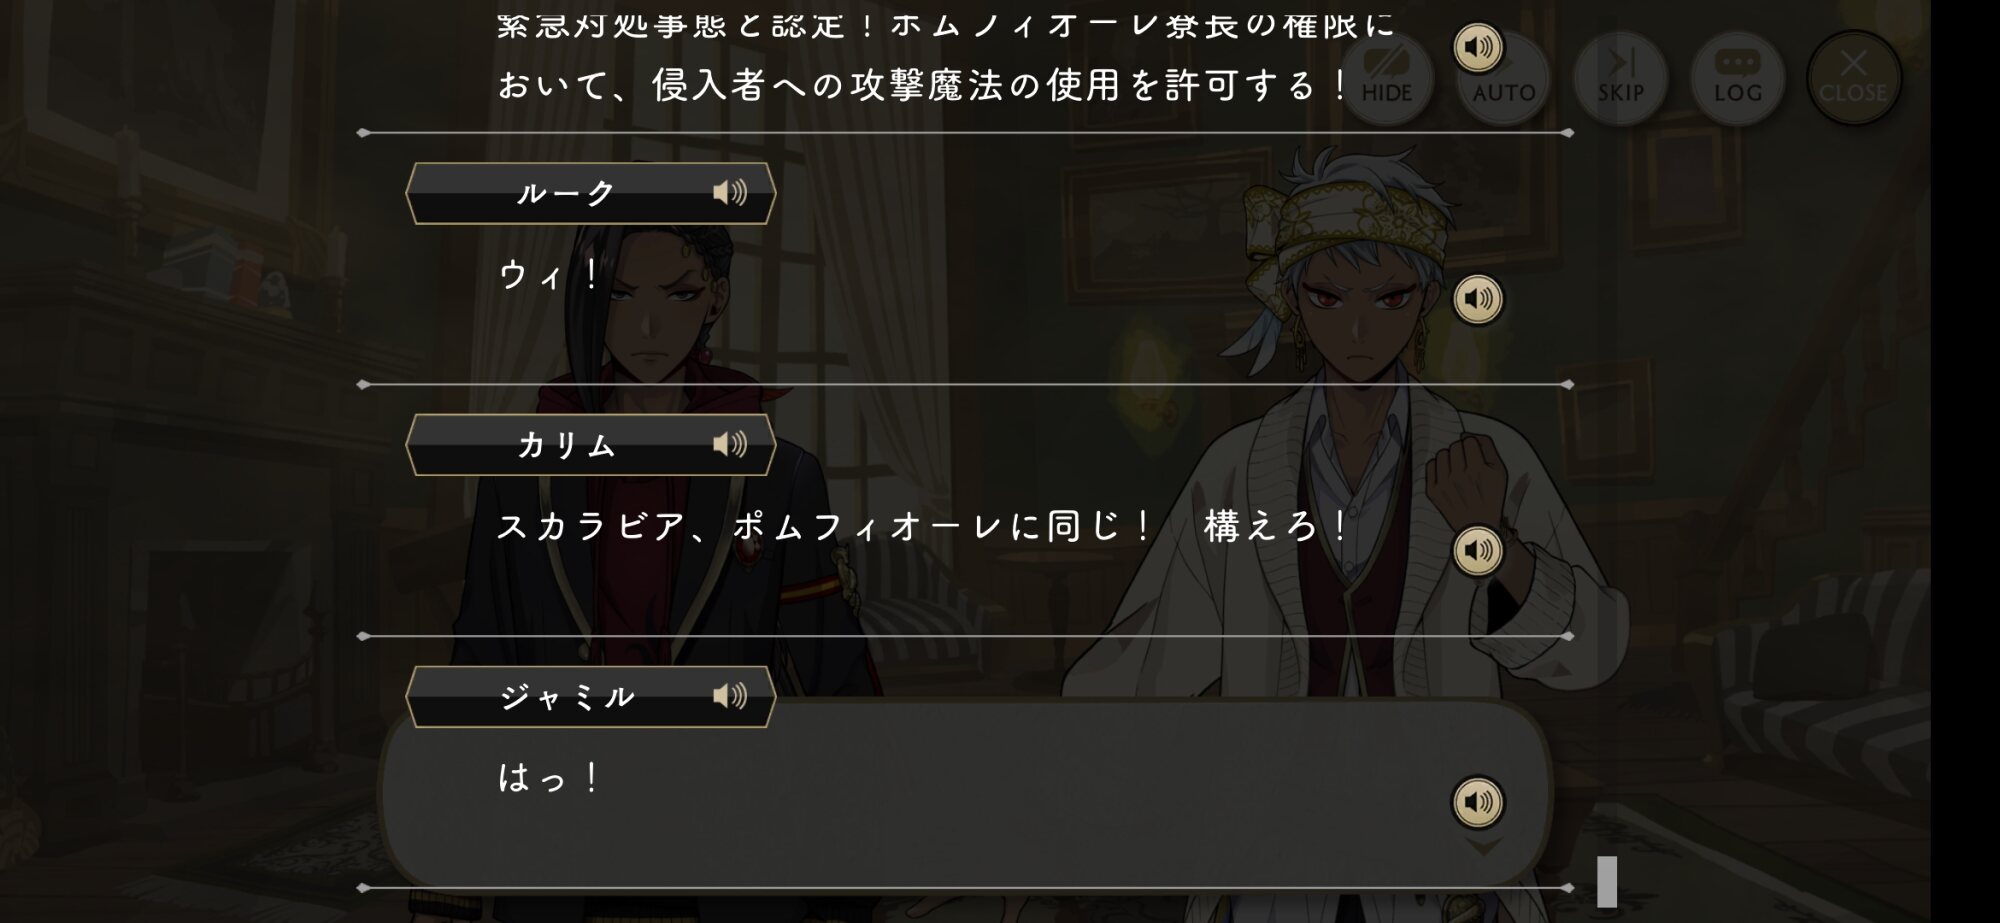Image resolution: width=2000 pixels, height=923 pixels.
Task: Activate SKIP story button
Action: 1620,78
